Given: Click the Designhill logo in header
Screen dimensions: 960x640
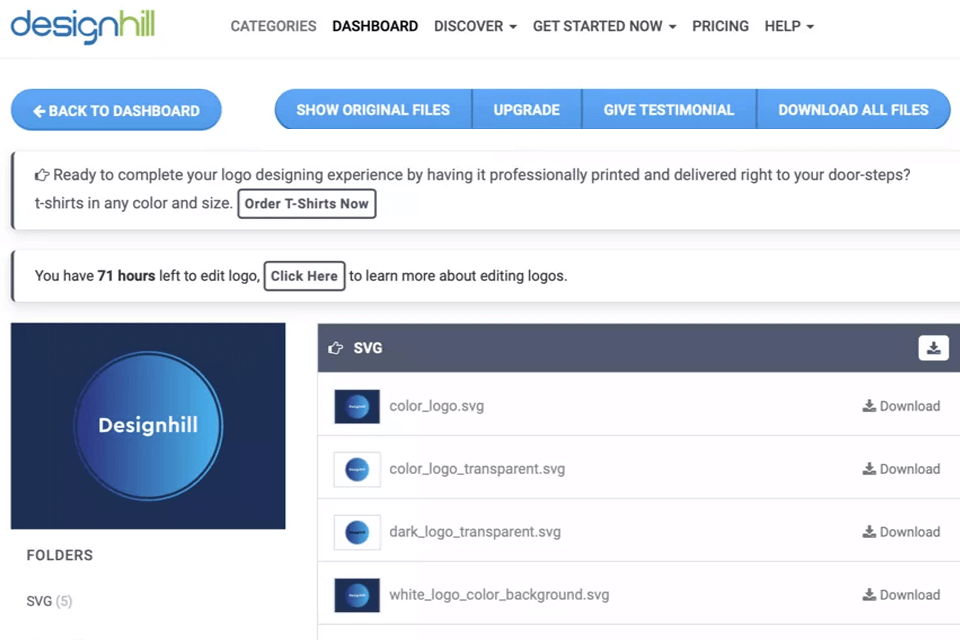Looking at the screenshot, I should pos(83,27).
